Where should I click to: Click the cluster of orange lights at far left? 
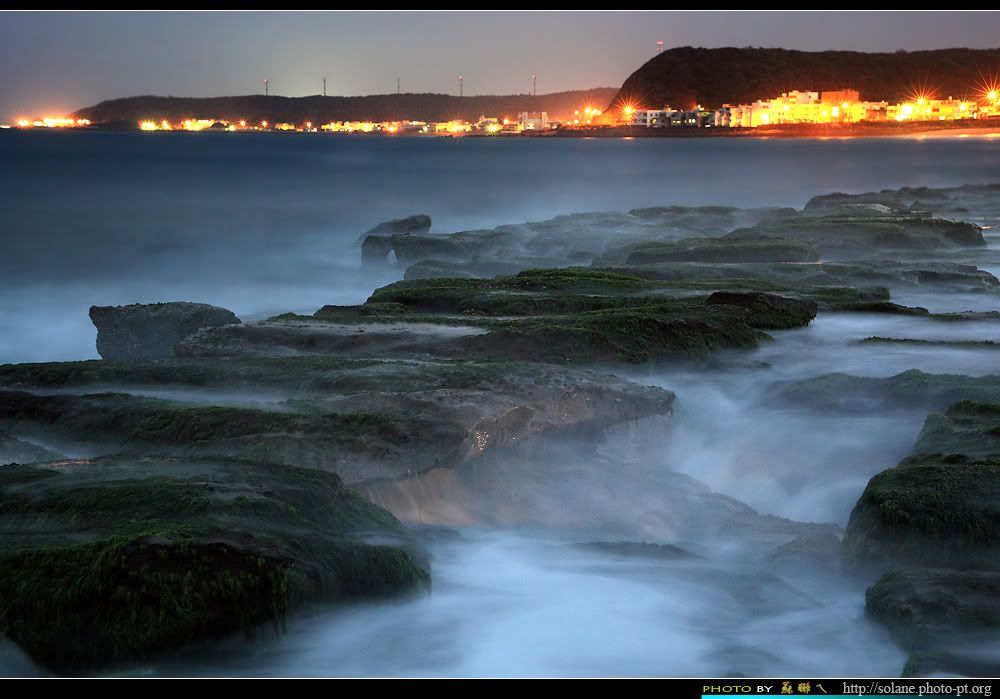click(50, 122)
